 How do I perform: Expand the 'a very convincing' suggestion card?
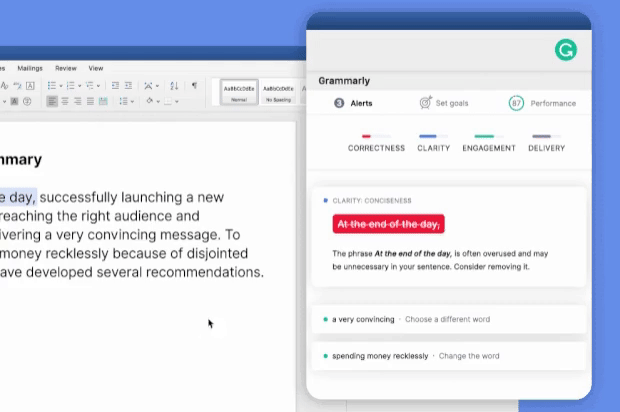click(449, 319)
